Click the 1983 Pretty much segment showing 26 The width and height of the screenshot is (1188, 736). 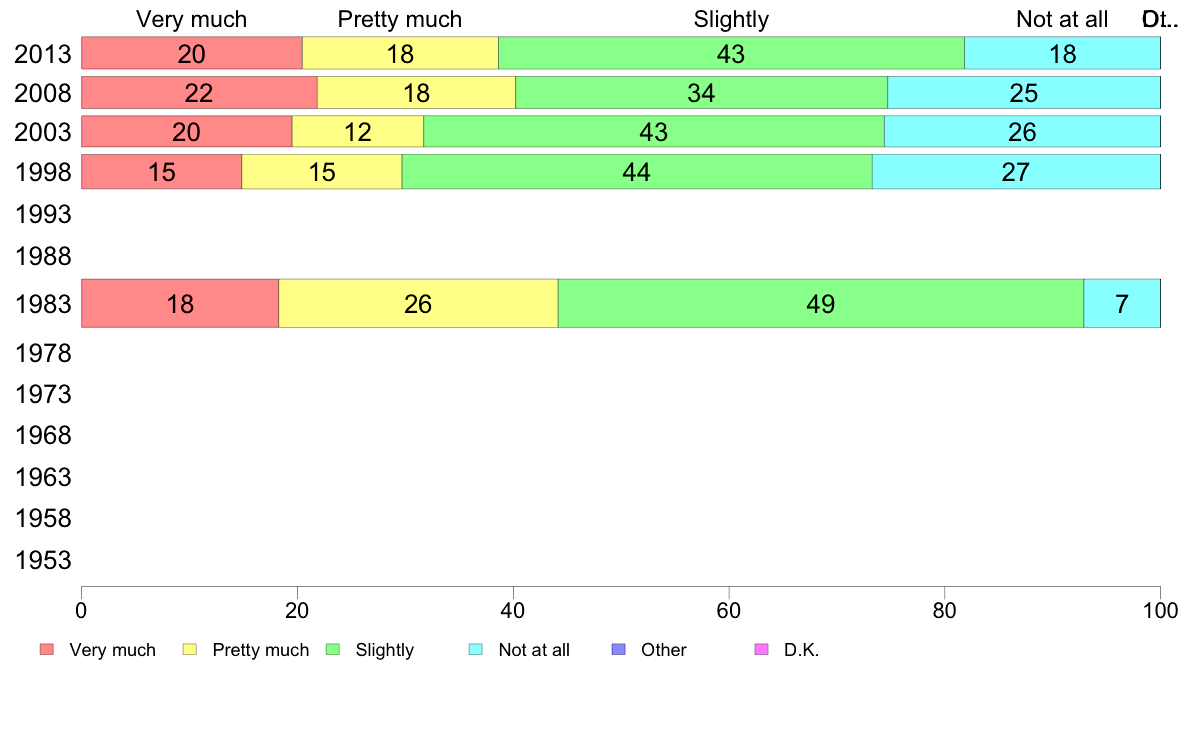[x=418, y=304]
